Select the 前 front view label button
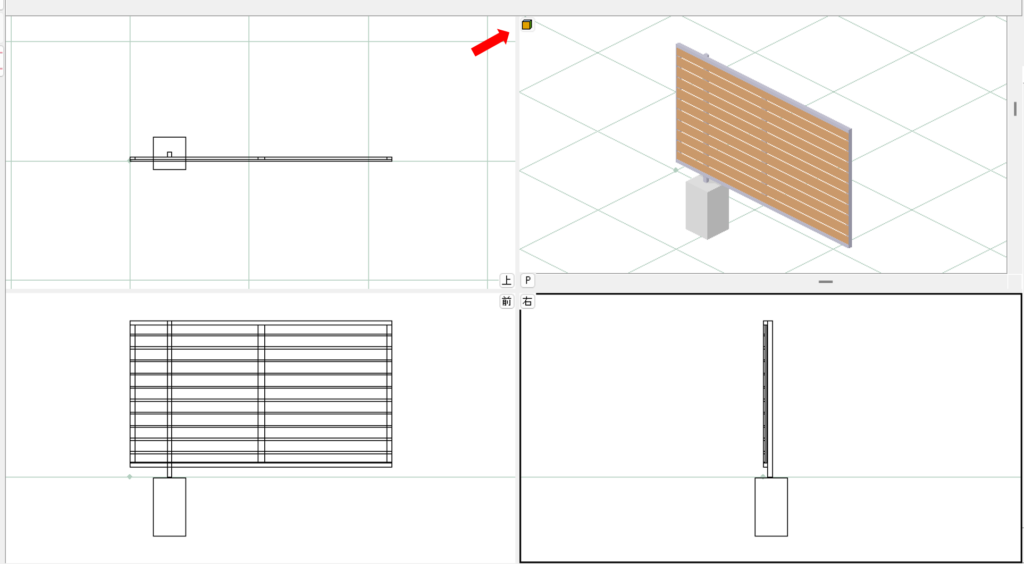Viewport: 1024px width, 564px height. (x=507, y=301)
